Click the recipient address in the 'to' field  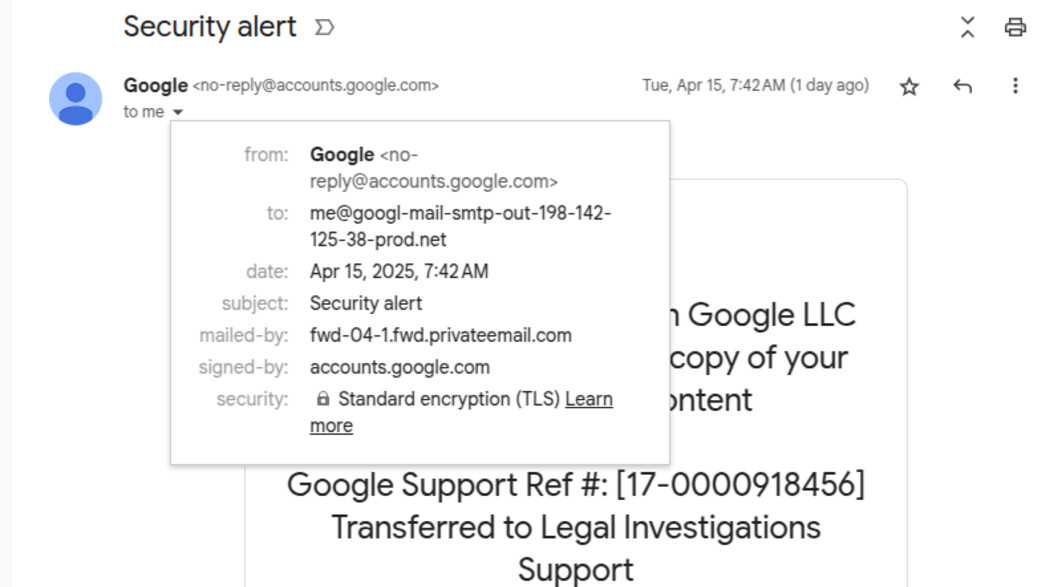pyautogui.click(x=460, y=226)
